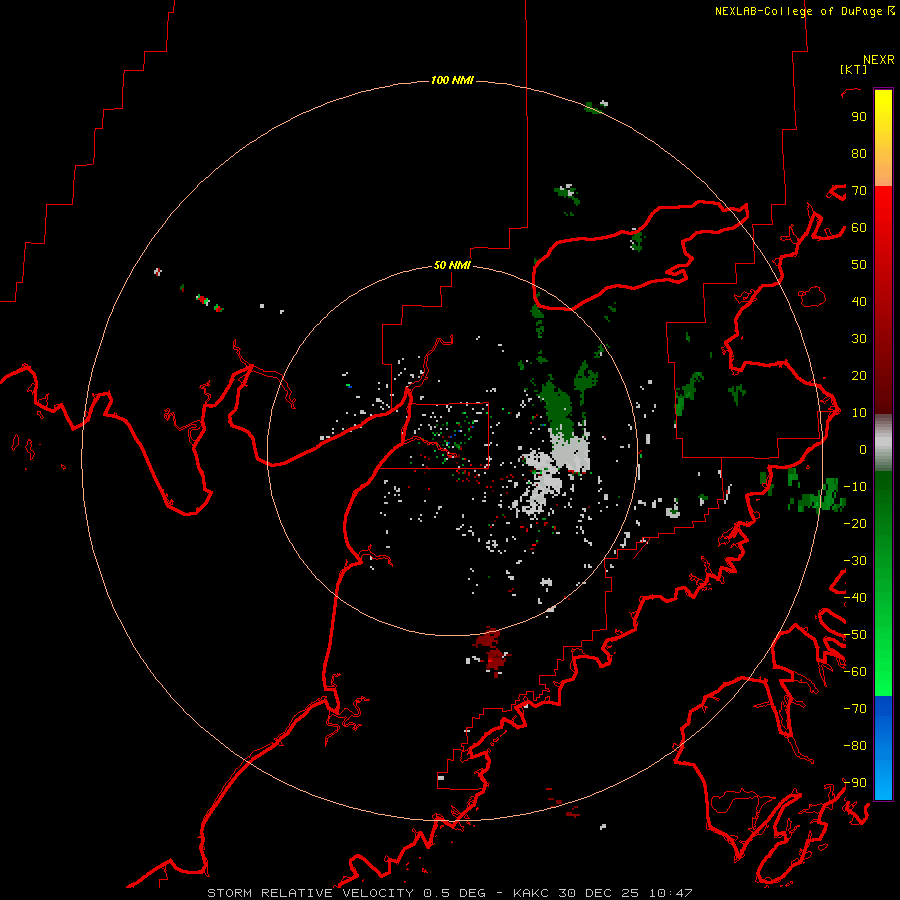
Task: Click the -40 value on the velocity scale
Action: point(855,598)
